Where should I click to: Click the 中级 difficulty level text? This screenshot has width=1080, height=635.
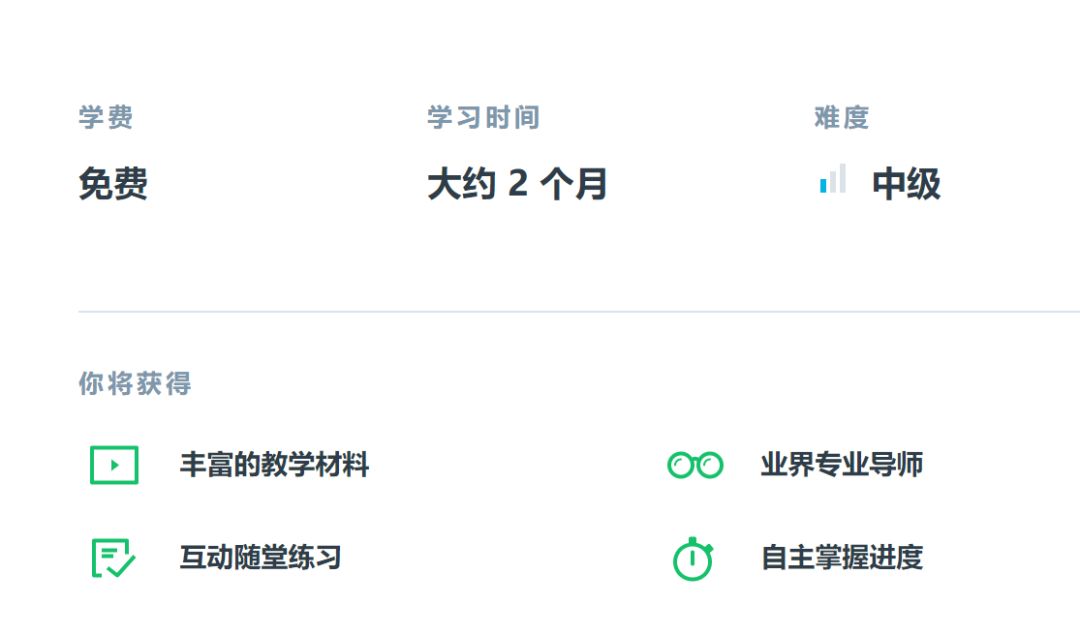pos(906,184)
